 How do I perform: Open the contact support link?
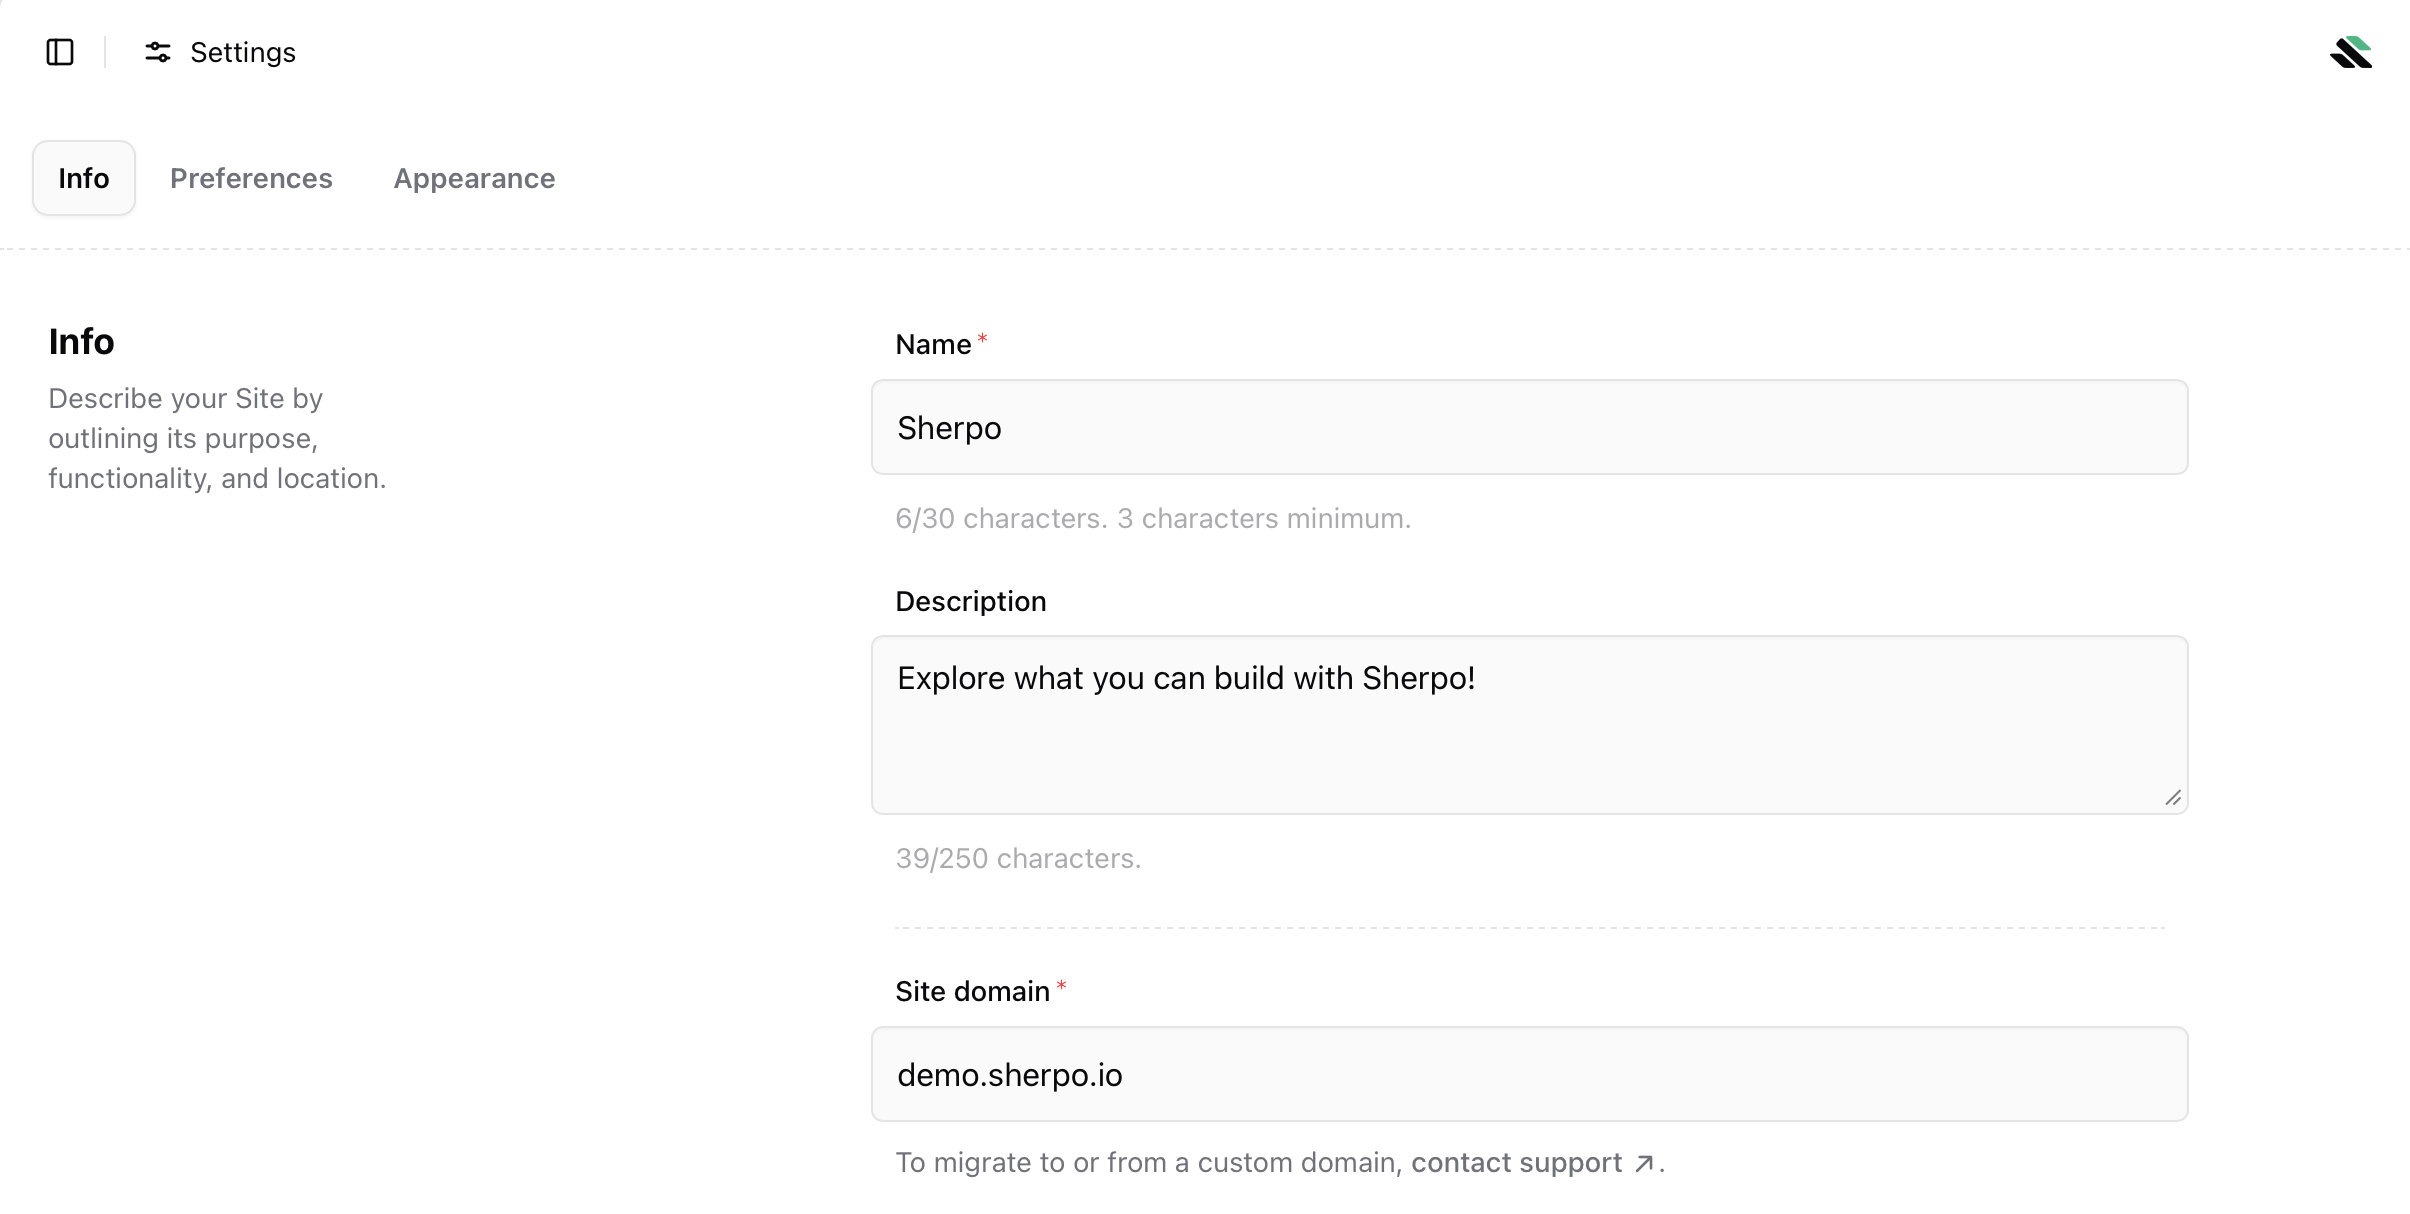pos(1515,1162)
